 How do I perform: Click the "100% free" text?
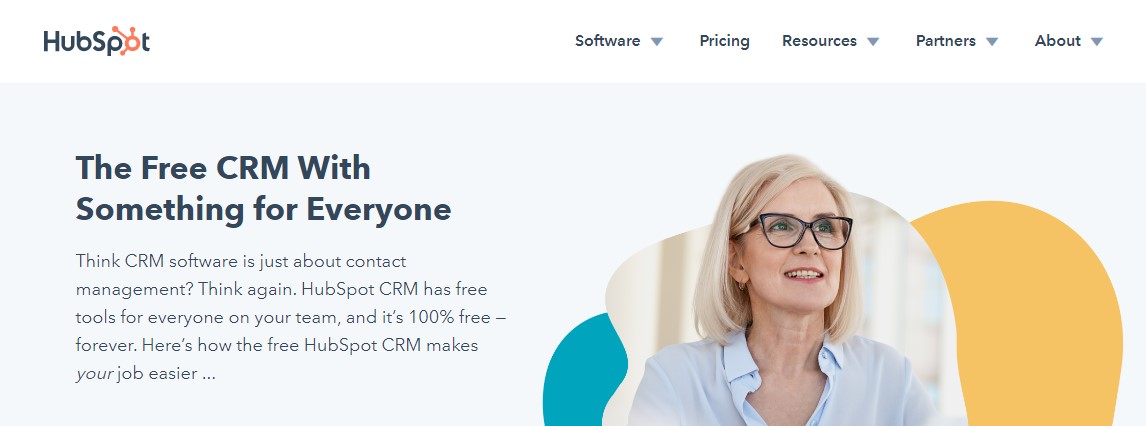[x=454, y=317]
